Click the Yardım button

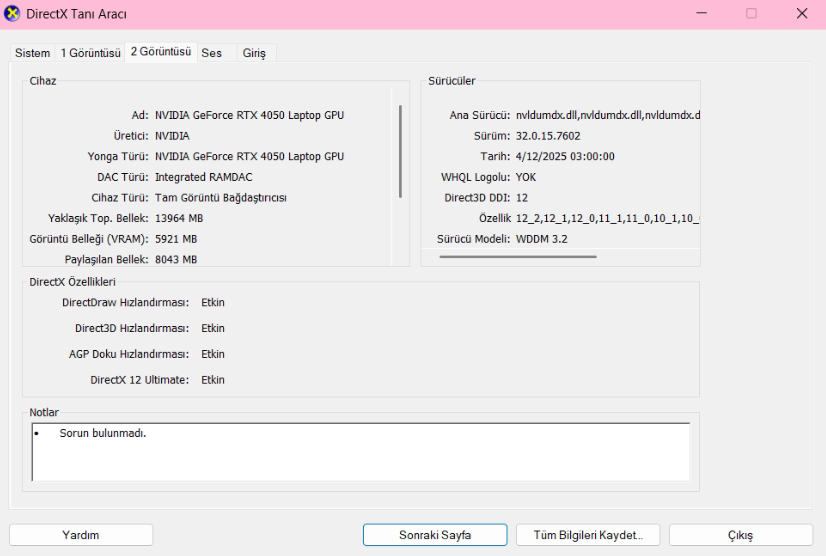(81, 535)
